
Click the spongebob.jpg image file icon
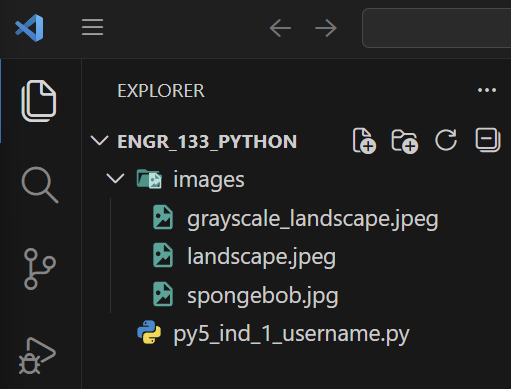163,294
